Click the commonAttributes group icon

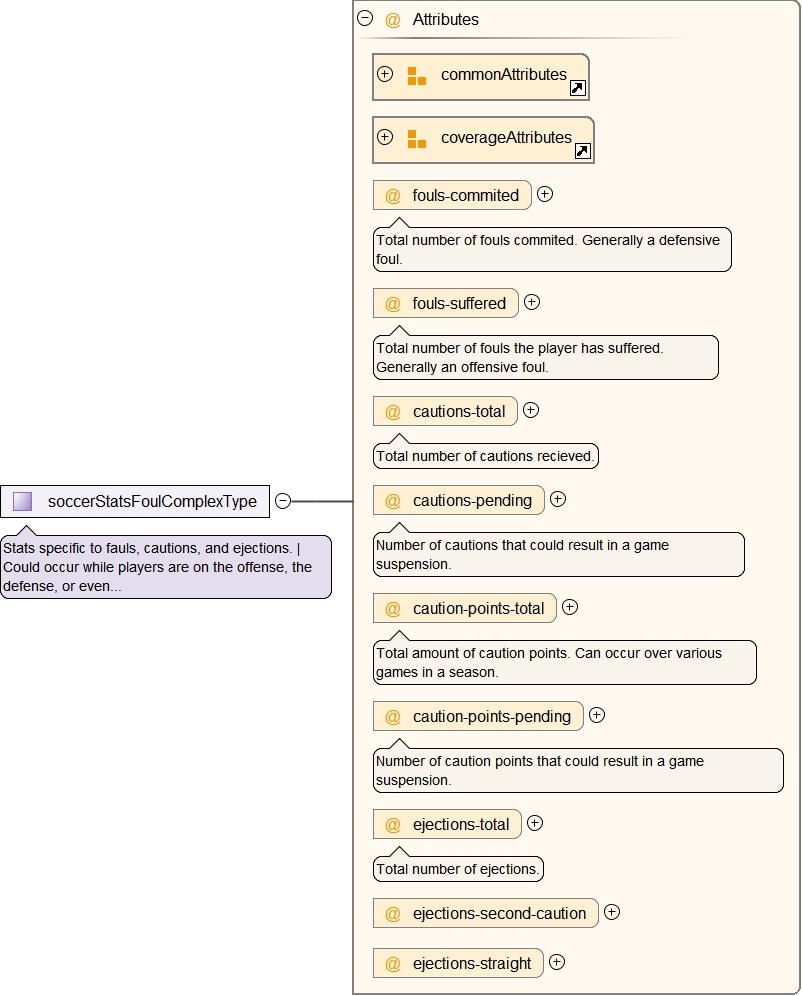[417, 75]
